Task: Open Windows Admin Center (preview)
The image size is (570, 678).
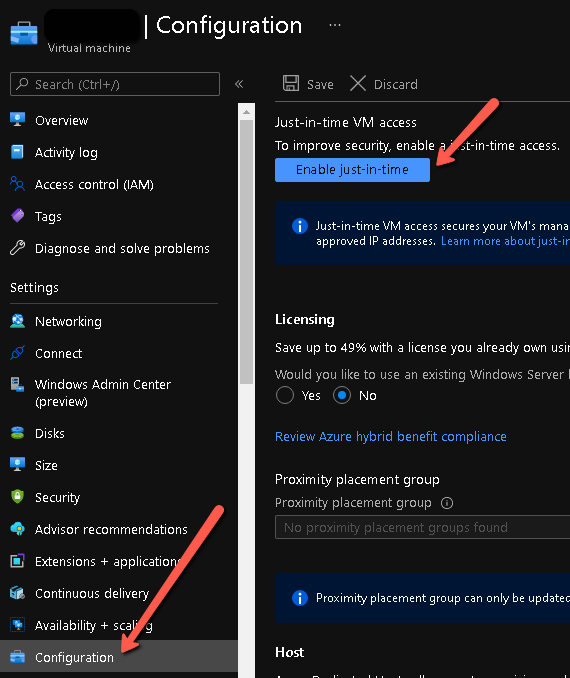Action: [x=102, y=393]
